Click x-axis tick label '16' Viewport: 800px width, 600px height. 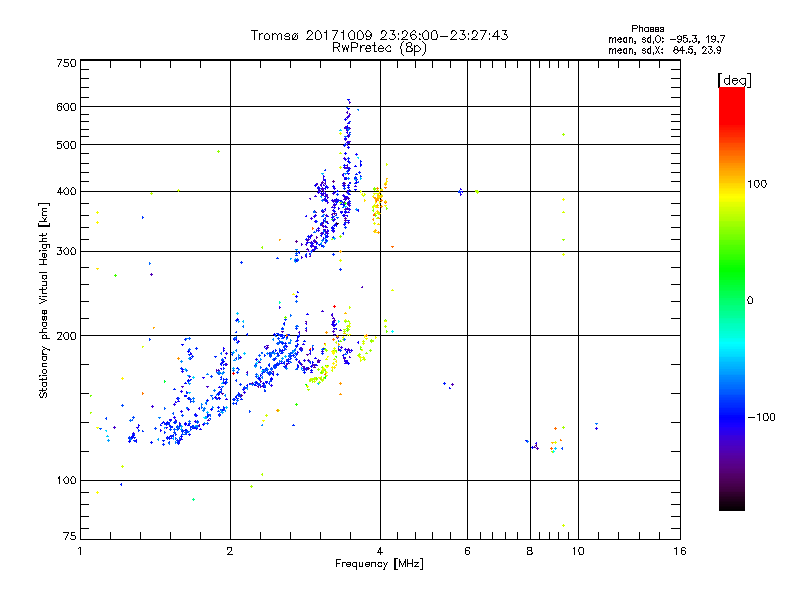pos(680,551)
